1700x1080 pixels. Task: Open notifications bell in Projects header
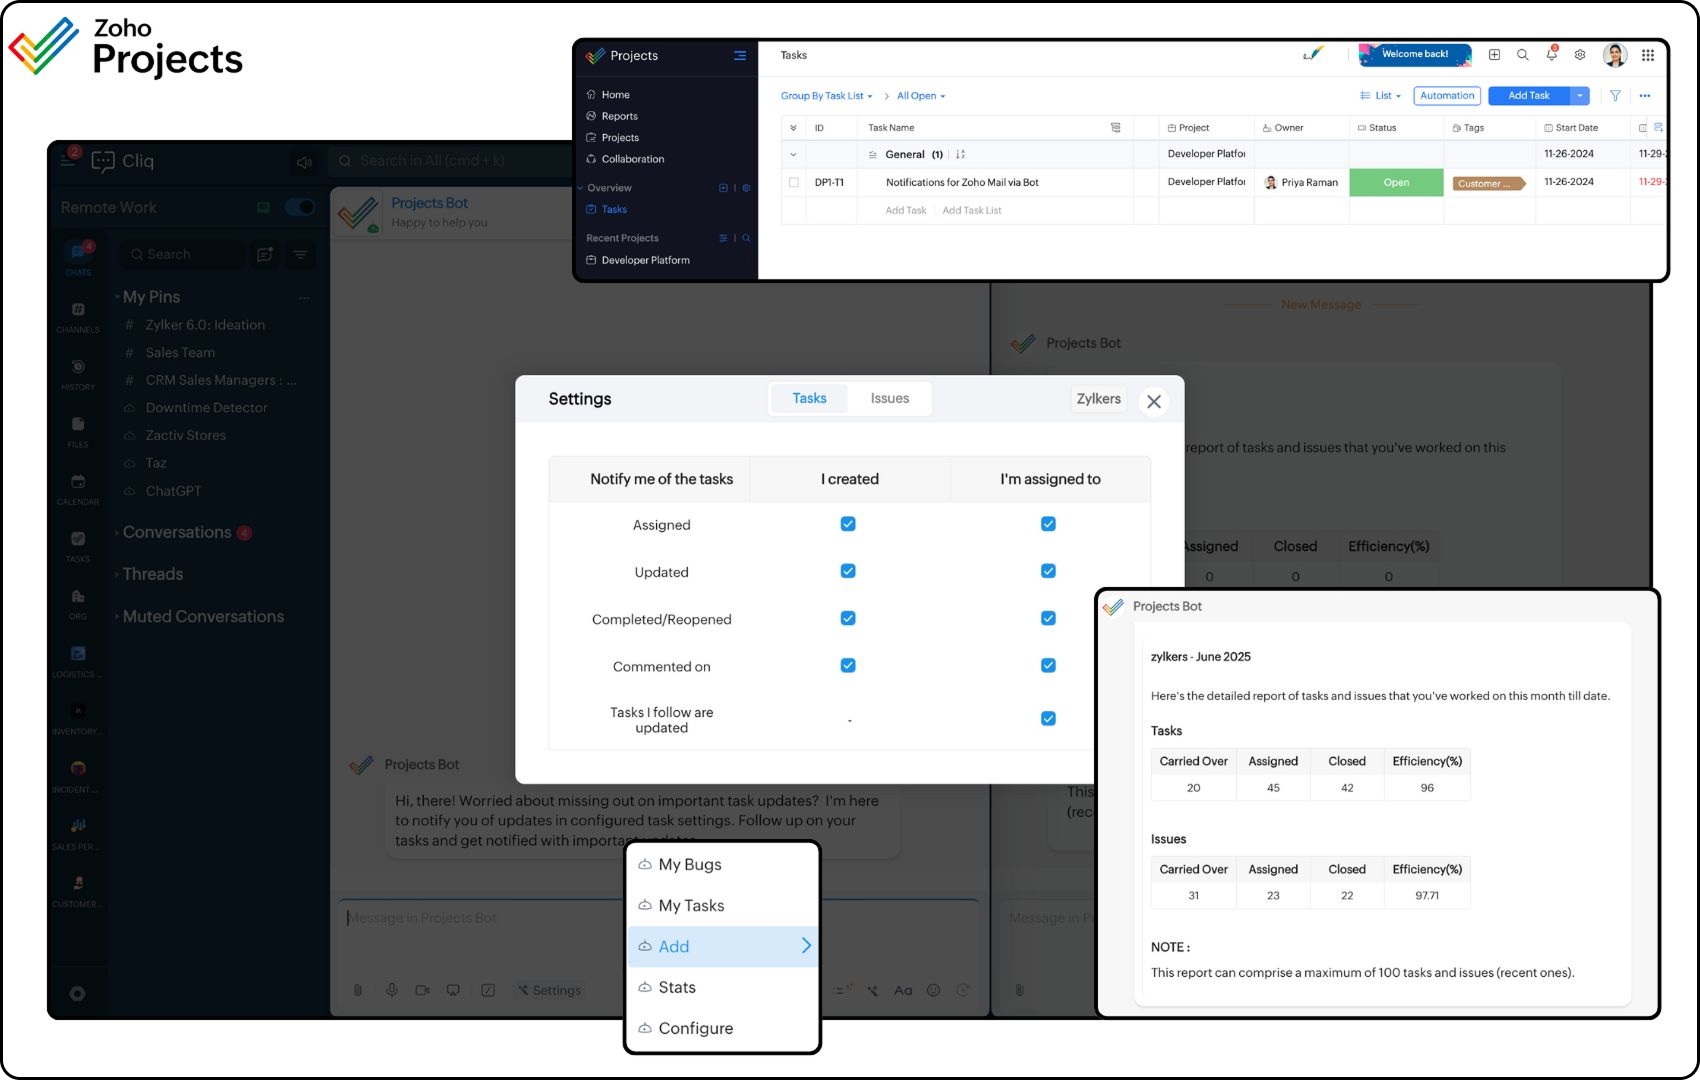click(x=1551, y=55)
